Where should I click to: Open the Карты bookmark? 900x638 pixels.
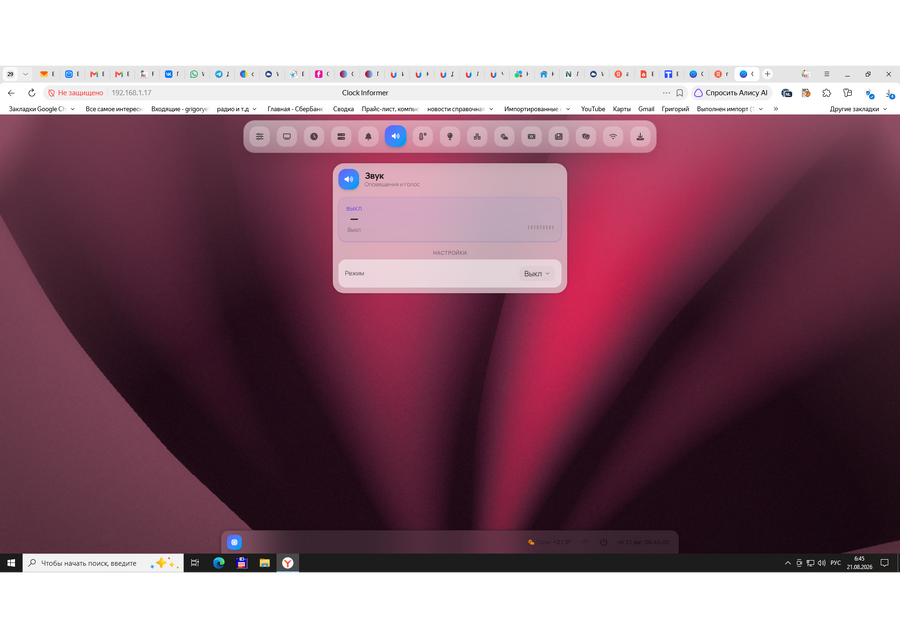point(622,109)
